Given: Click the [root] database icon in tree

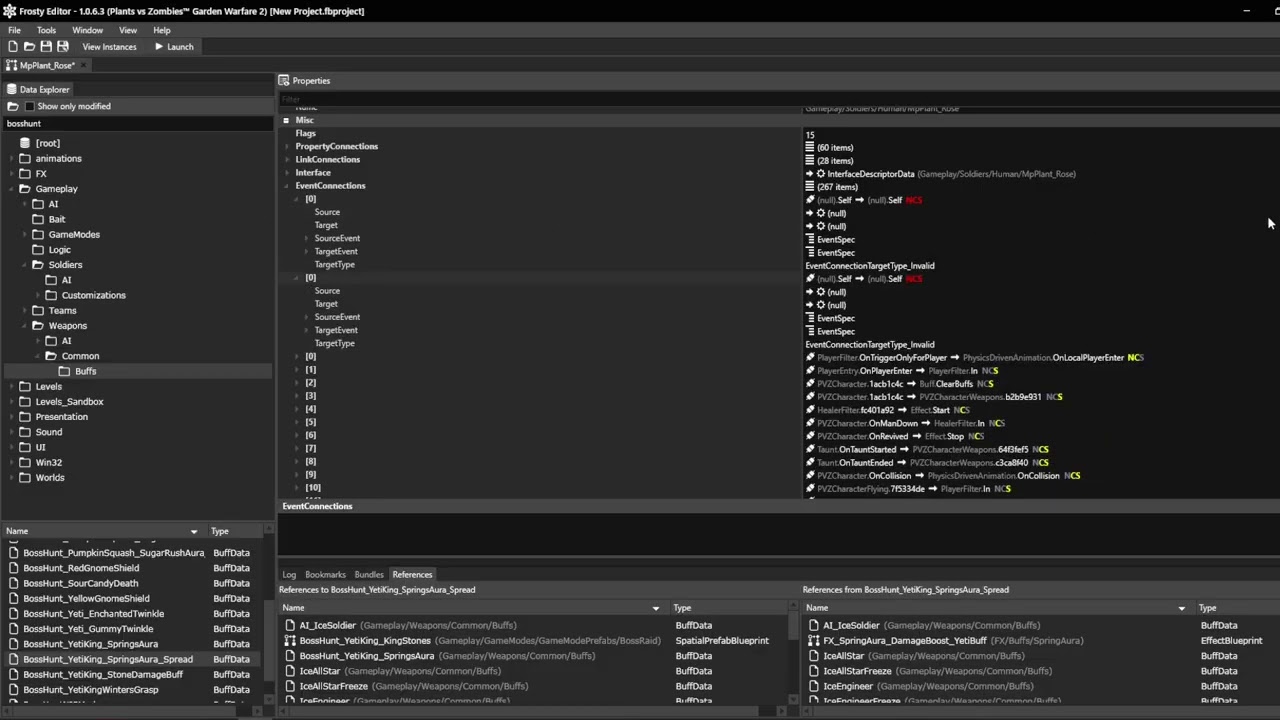Looking at the screenshot, I should coord(25,143).
